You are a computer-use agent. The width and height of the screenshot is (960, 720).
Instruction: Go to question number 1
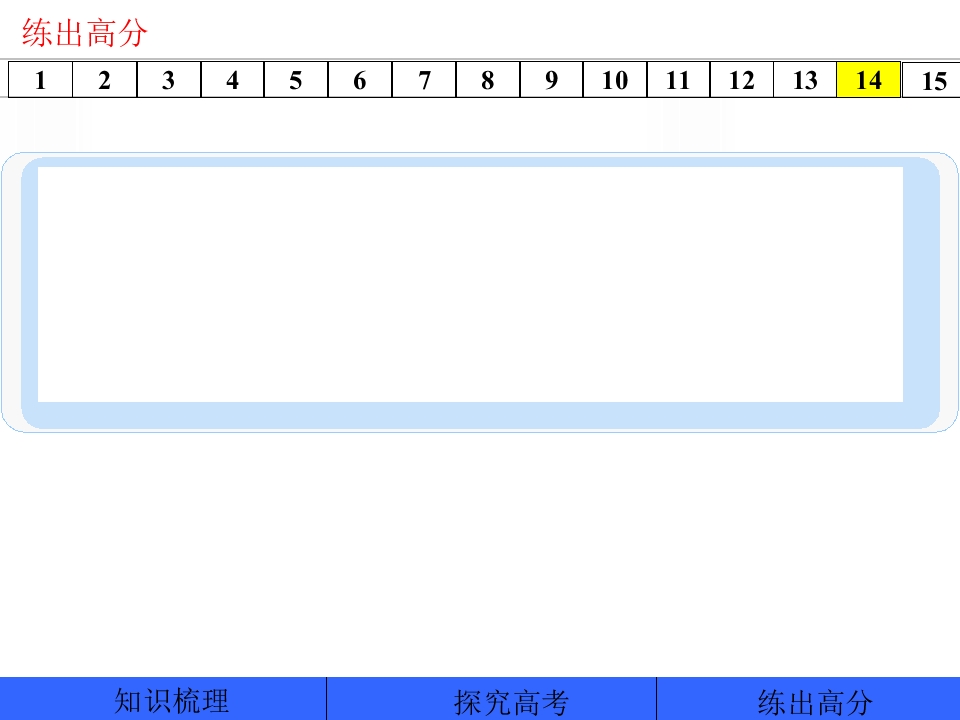coord(40,80)
